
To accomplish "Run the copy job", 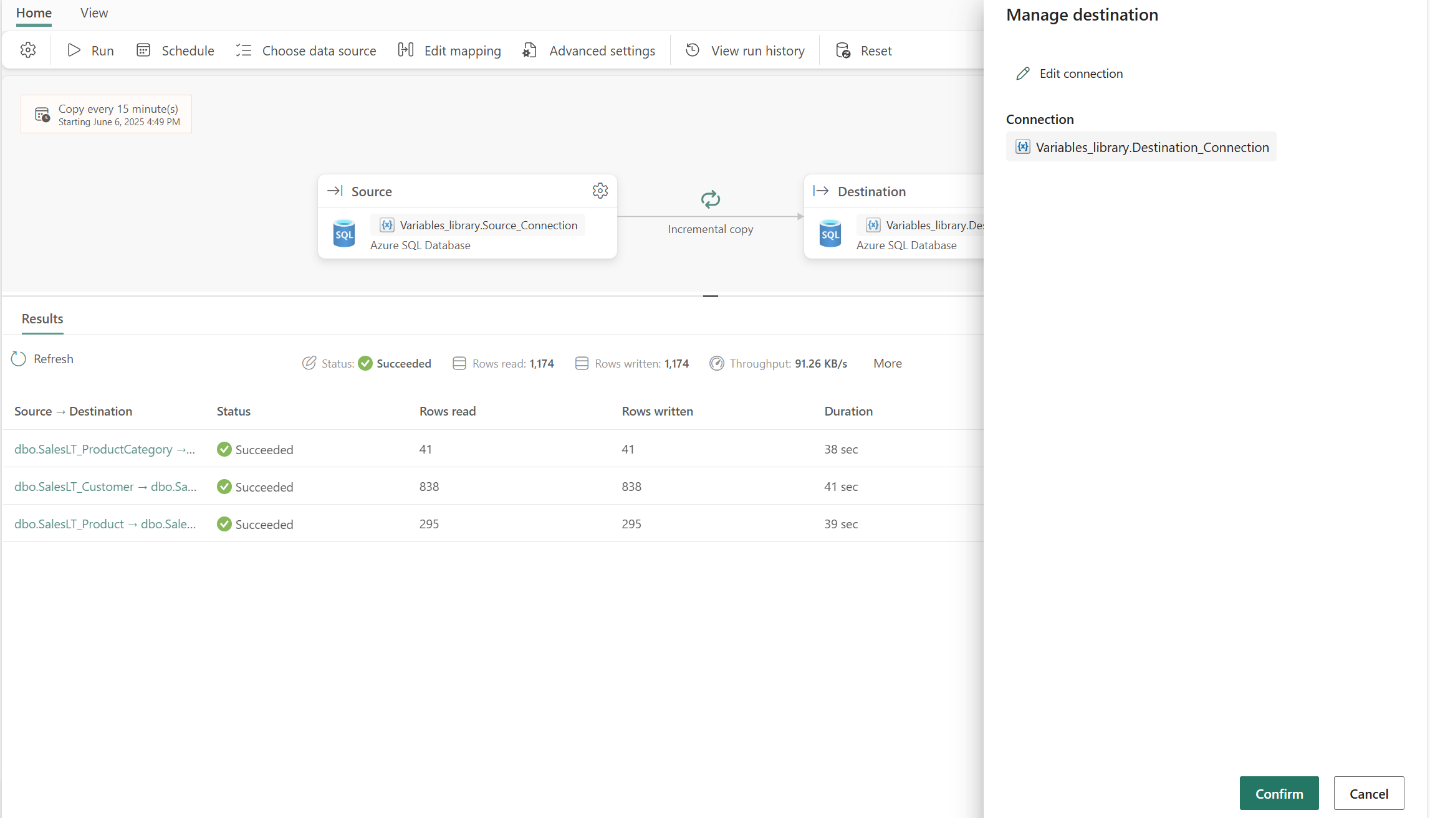I will [90, 51].
